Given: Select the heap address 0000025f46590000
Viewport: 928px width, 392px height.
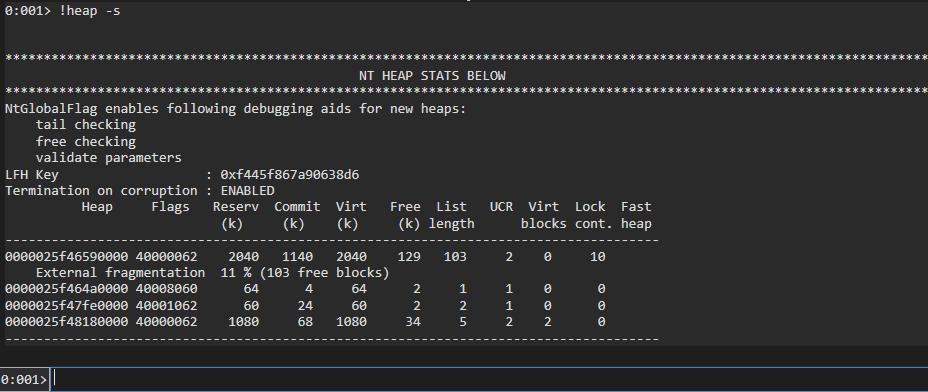Looking at the screenshot, I should point(66,257).
